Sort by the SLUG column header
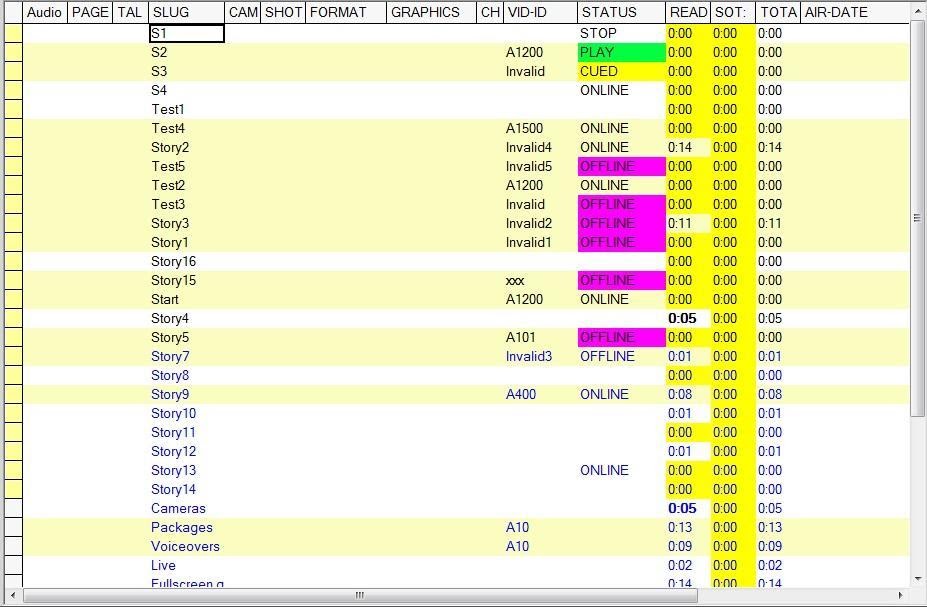 186,12
